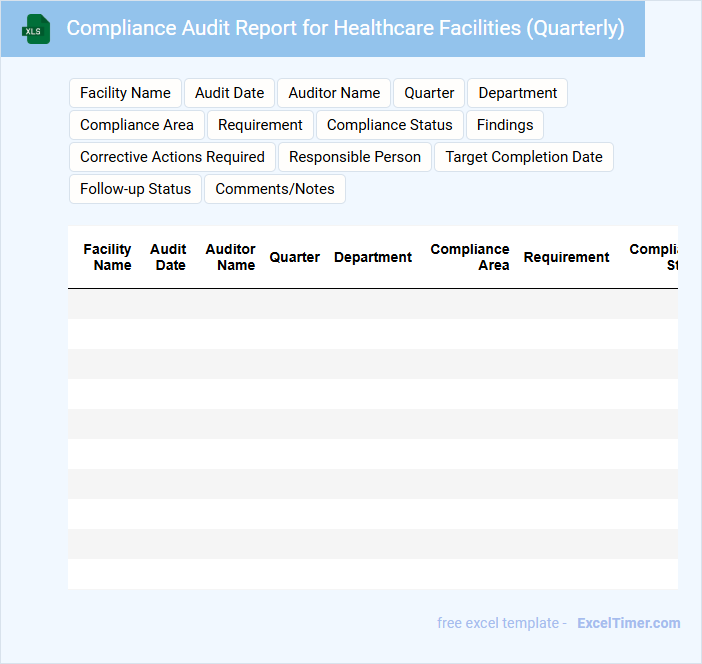The image size is (702, 664).
Task: Pick the Compliance Status tag
Action: [x=389, y=125]
